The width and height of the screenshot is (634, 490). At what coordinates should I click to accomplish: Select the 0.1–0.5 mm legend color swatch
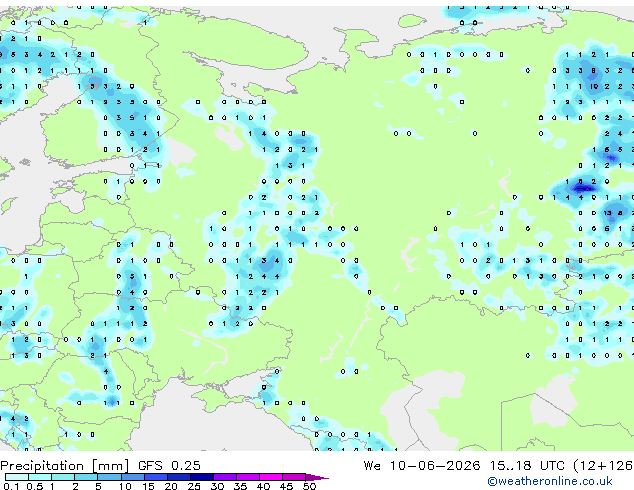point(17,477)
